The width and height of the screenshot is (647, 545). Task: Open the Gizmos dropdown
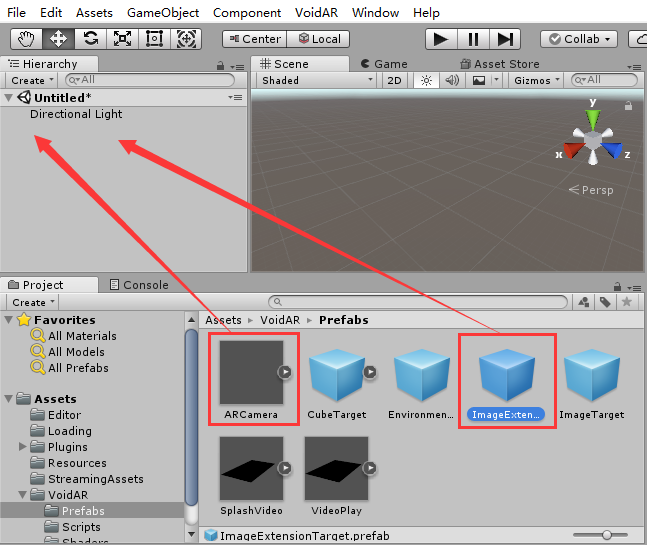537,80
